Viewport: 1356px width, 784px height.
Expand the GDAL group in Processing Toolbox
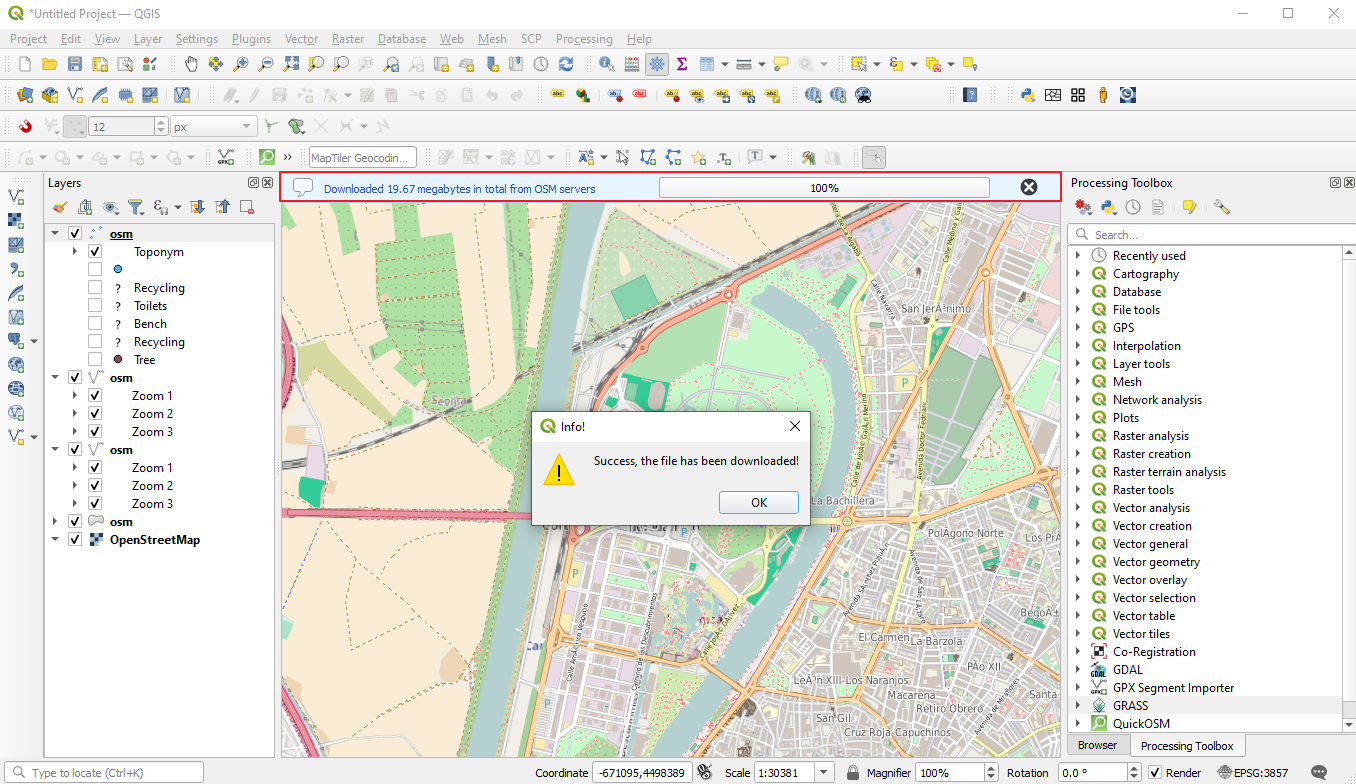point(1078,669)
